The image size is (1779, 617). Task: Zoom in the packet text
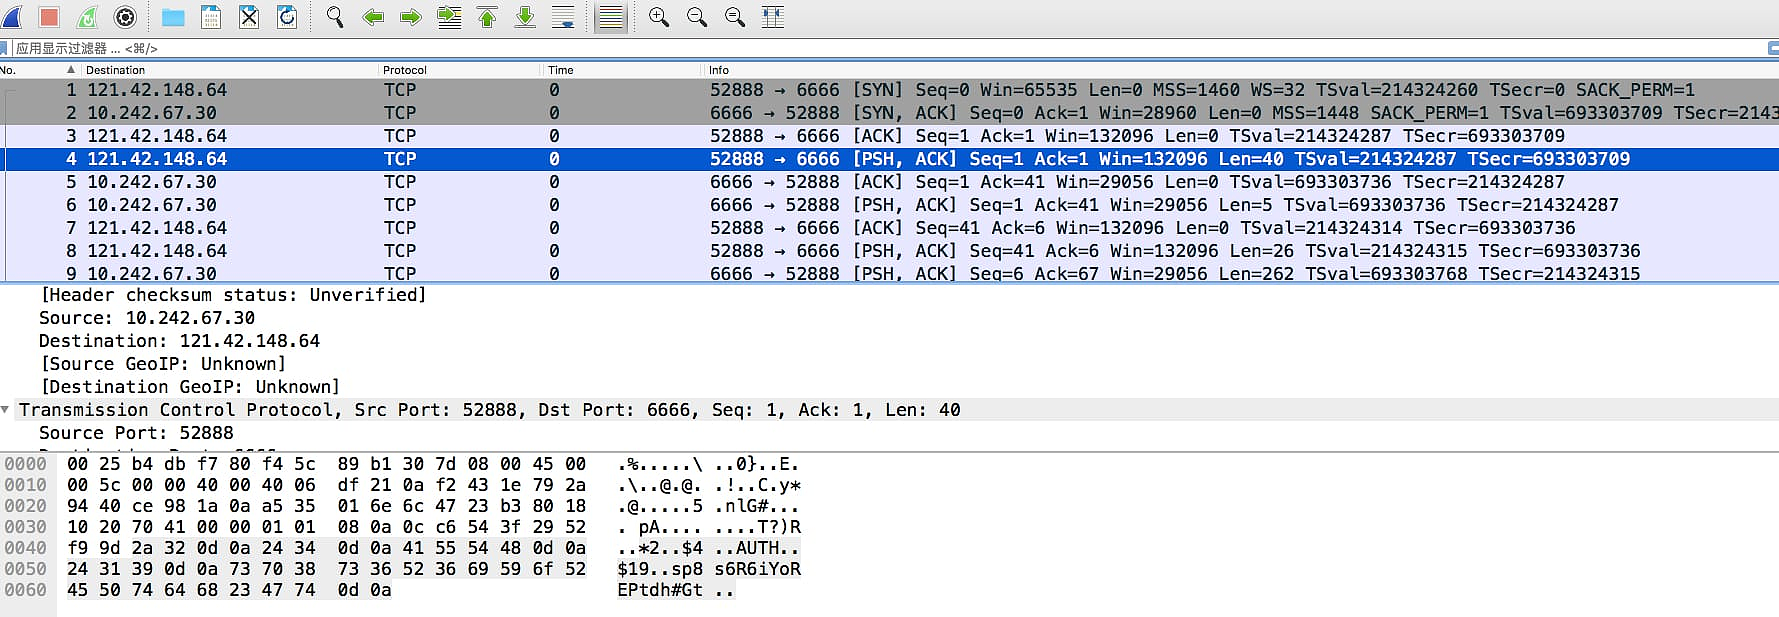coord(659,17)
